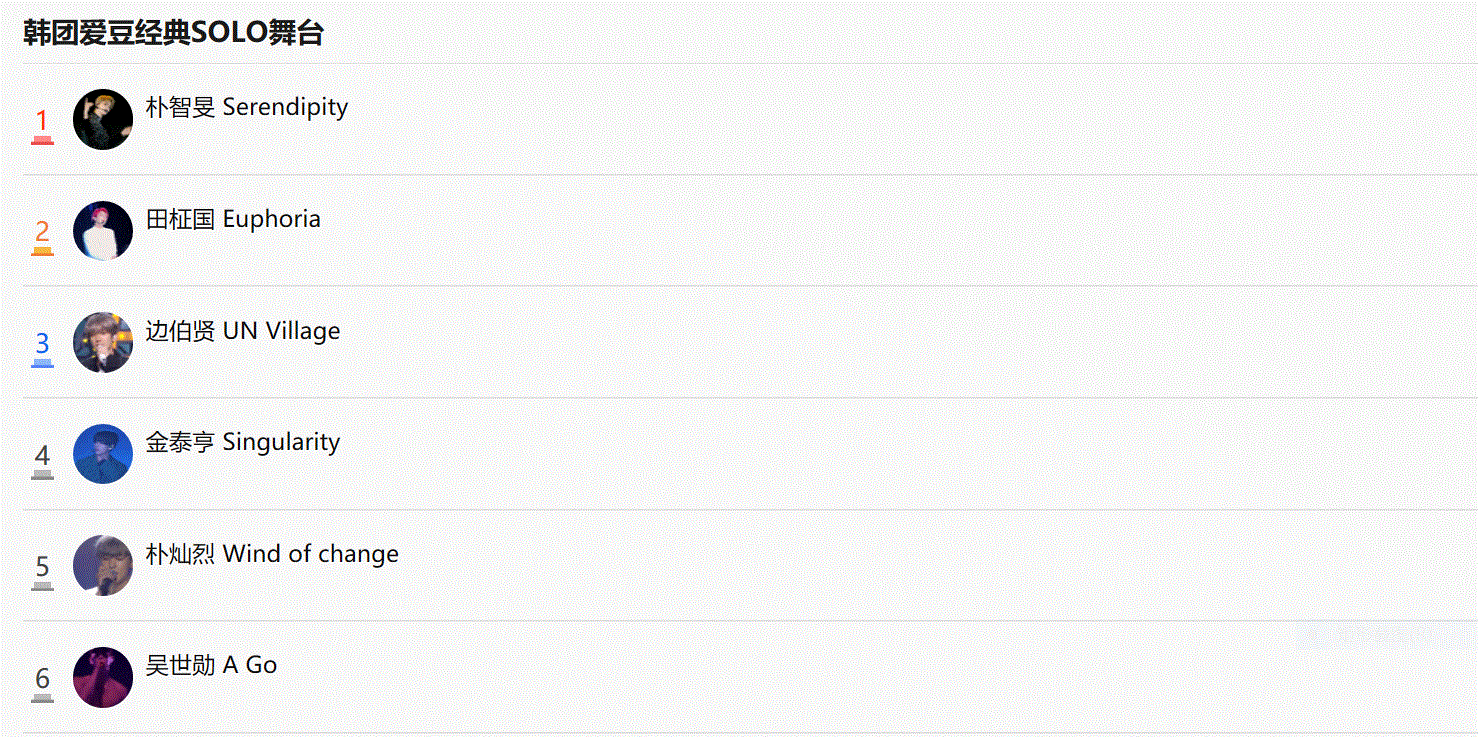Screen dimensions: 1478x737
Task: Click the red rank 1 badge
Action: click(42, 125)
